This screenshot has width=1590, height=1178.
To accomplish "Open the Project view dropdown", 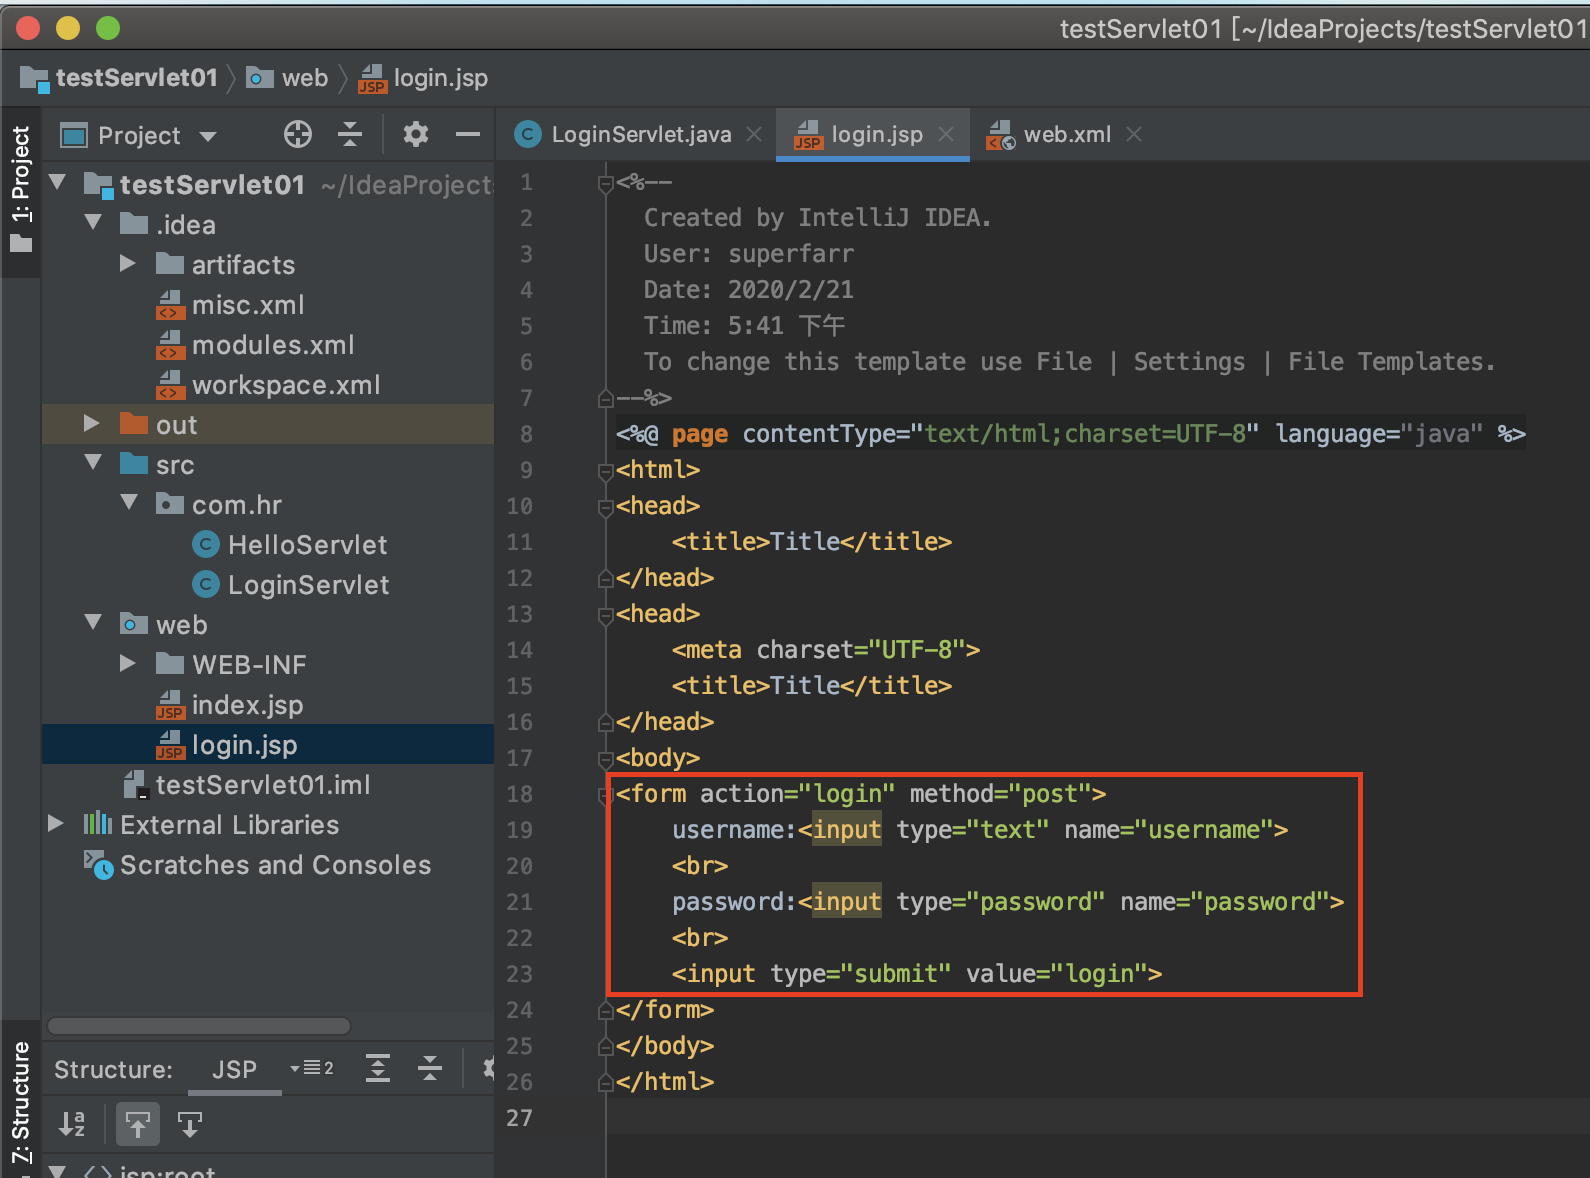I will (x=208, y=136).
